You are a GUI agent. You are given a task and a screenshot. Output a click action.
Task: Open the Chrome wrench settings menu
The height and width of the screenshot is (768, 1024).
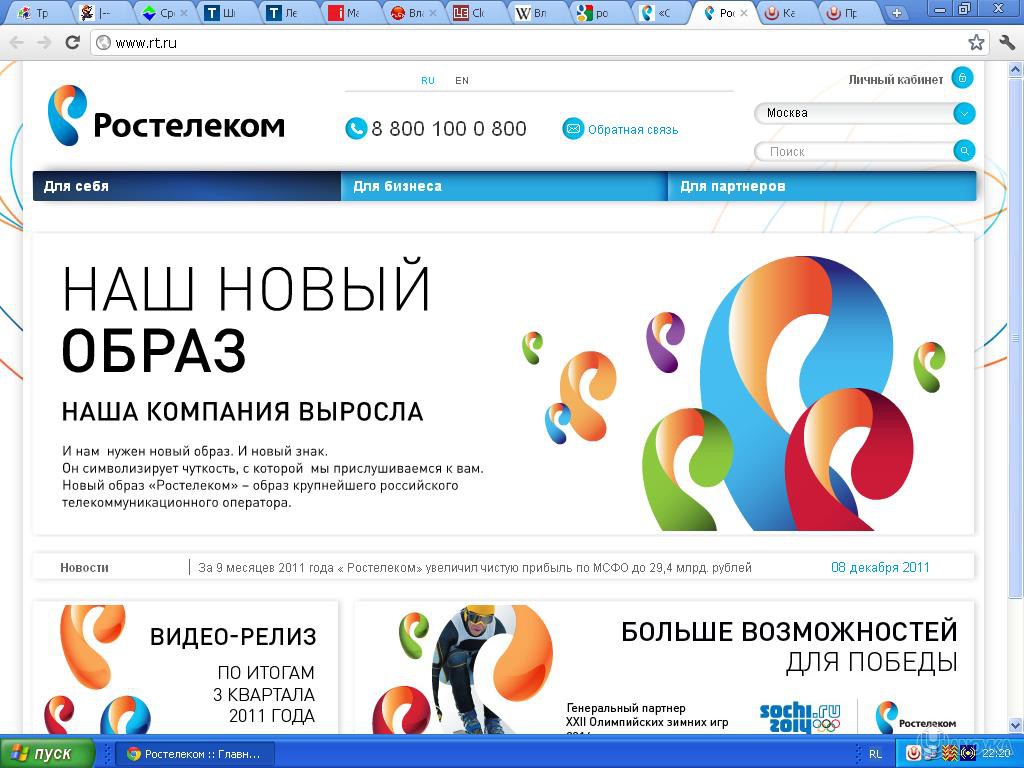click(x=1006, y=43)
